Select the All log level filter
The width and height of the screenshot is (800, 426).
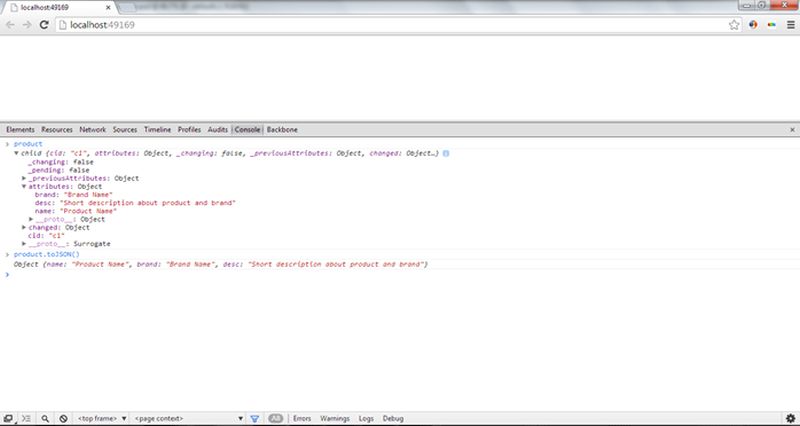(276, 418)
